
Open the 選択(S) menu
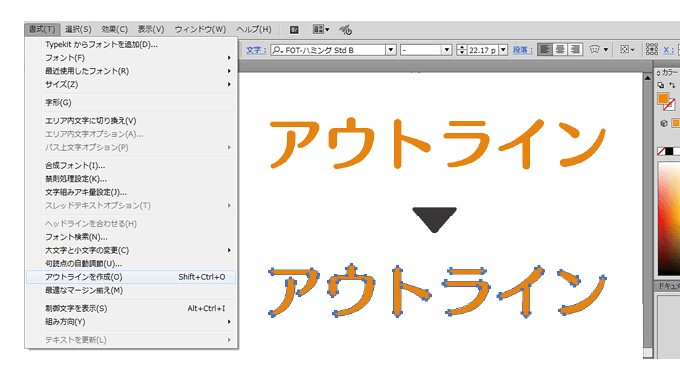[78, 29]
